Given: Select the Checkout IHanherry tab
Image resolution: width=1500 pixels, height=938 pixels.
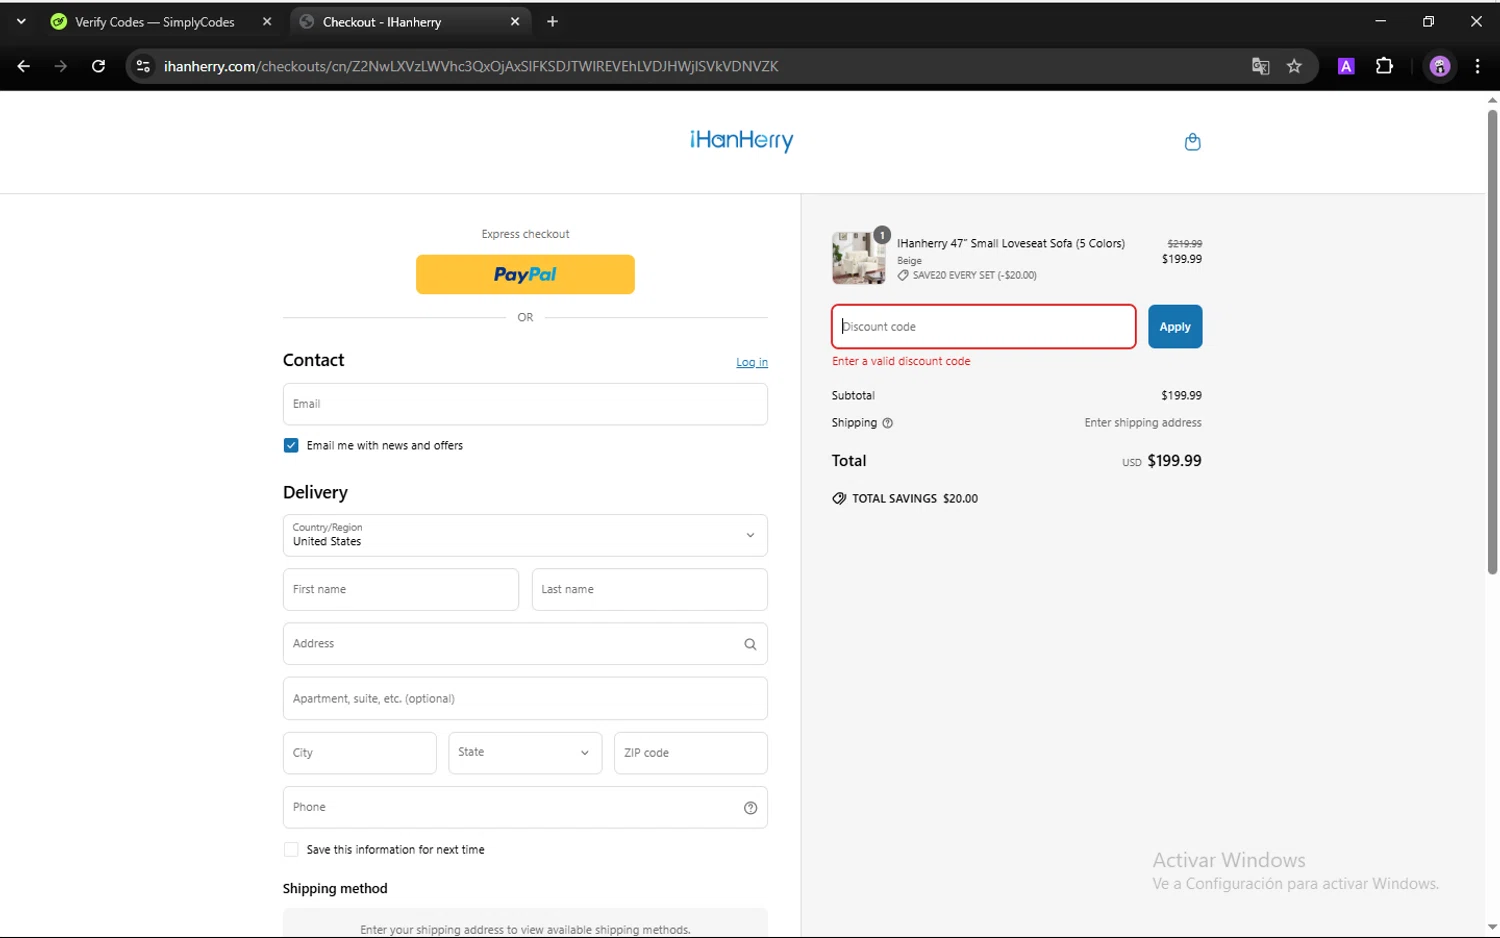Looking at the screenshot, I should click(410, 21).
